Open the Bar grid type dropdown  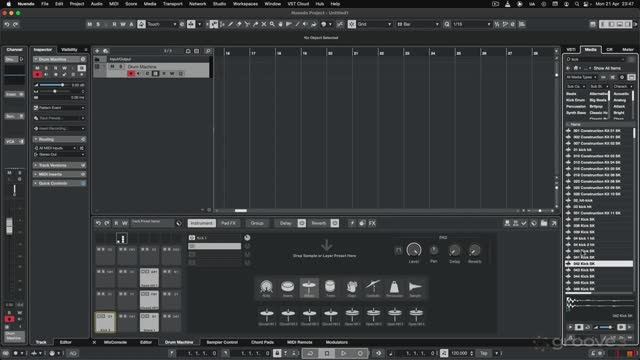click(x=418, y=24)
